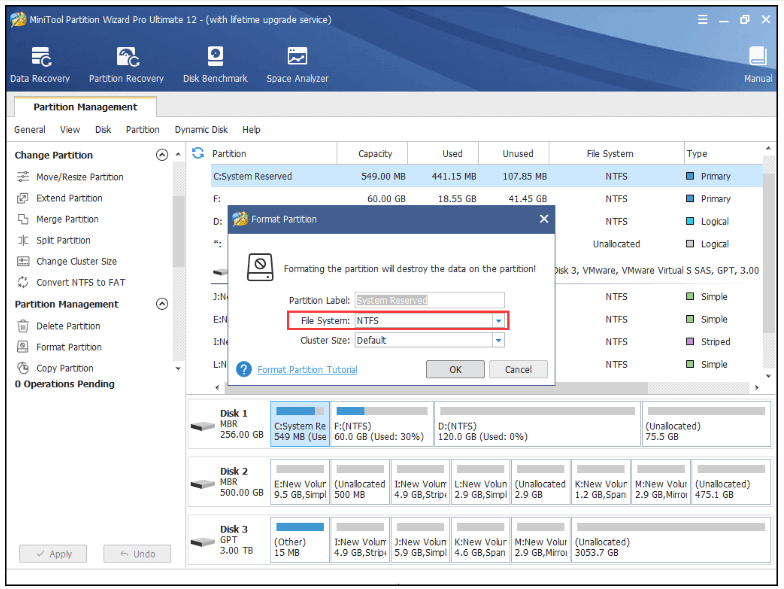Click the Partition Label input field
The image size is (784, 589).
(x=430, y=300)
